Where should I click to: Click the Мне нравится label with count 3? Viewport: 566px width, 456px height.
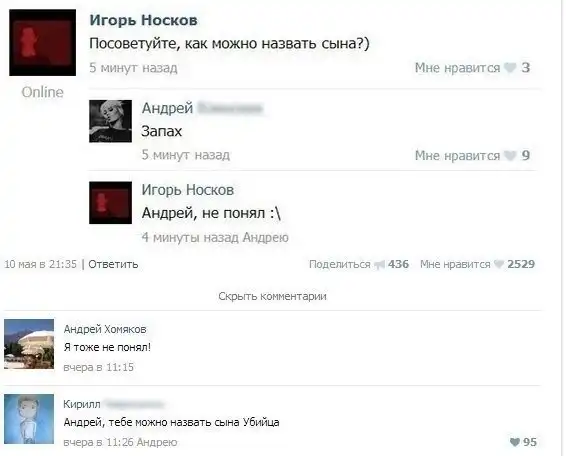[x=457, y=68]
